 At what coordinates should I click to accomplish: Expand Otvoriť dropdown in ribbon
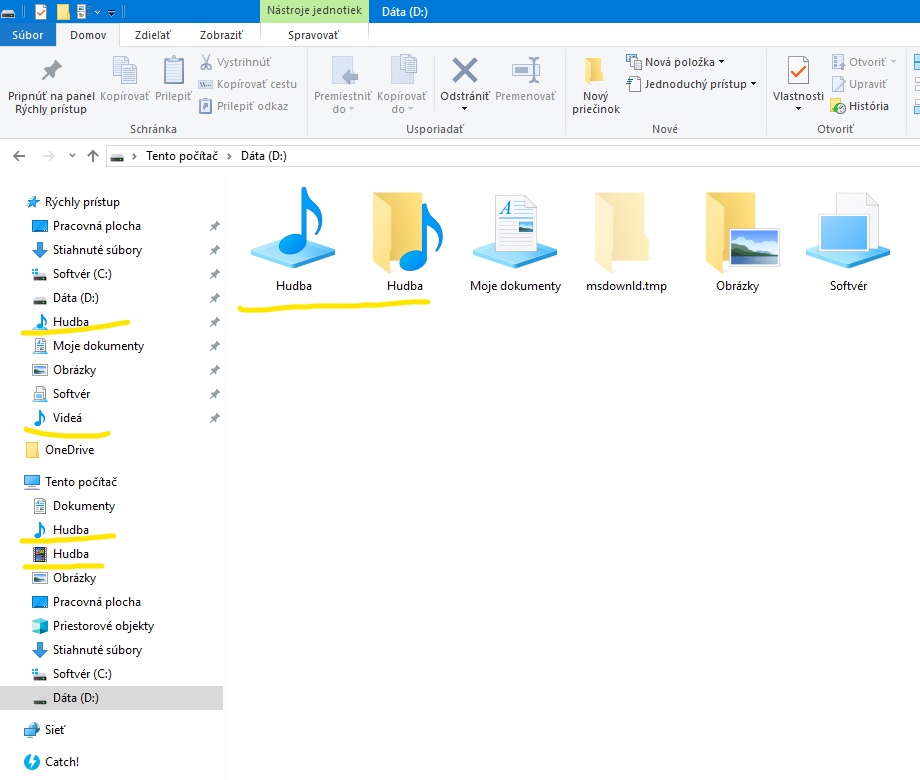(894, 62)
